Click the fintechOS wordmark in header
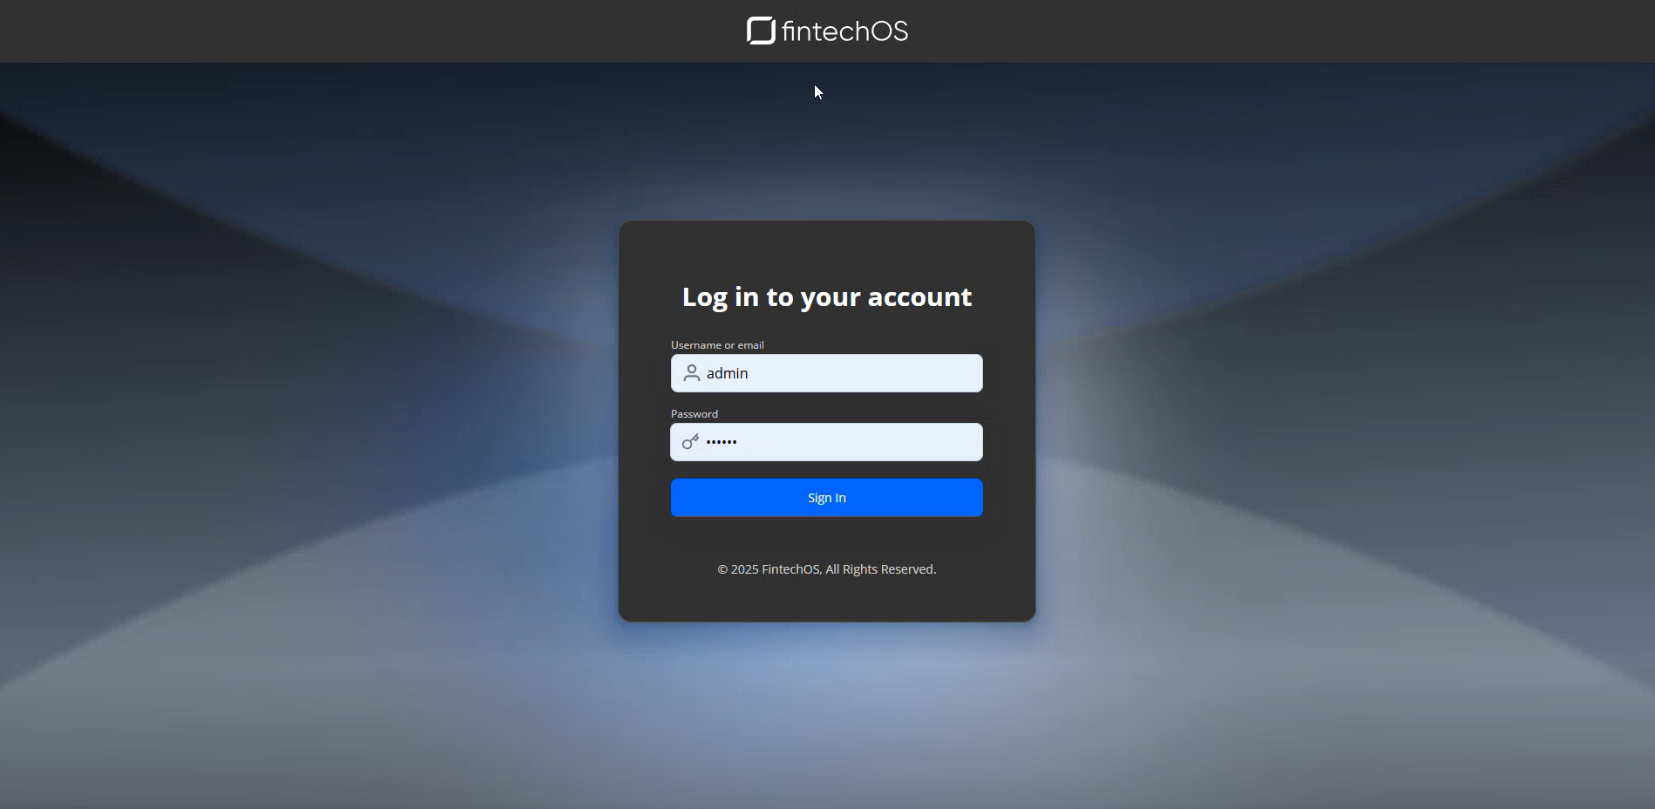Viewport: 1655px width, 809px height. (845, 32)
